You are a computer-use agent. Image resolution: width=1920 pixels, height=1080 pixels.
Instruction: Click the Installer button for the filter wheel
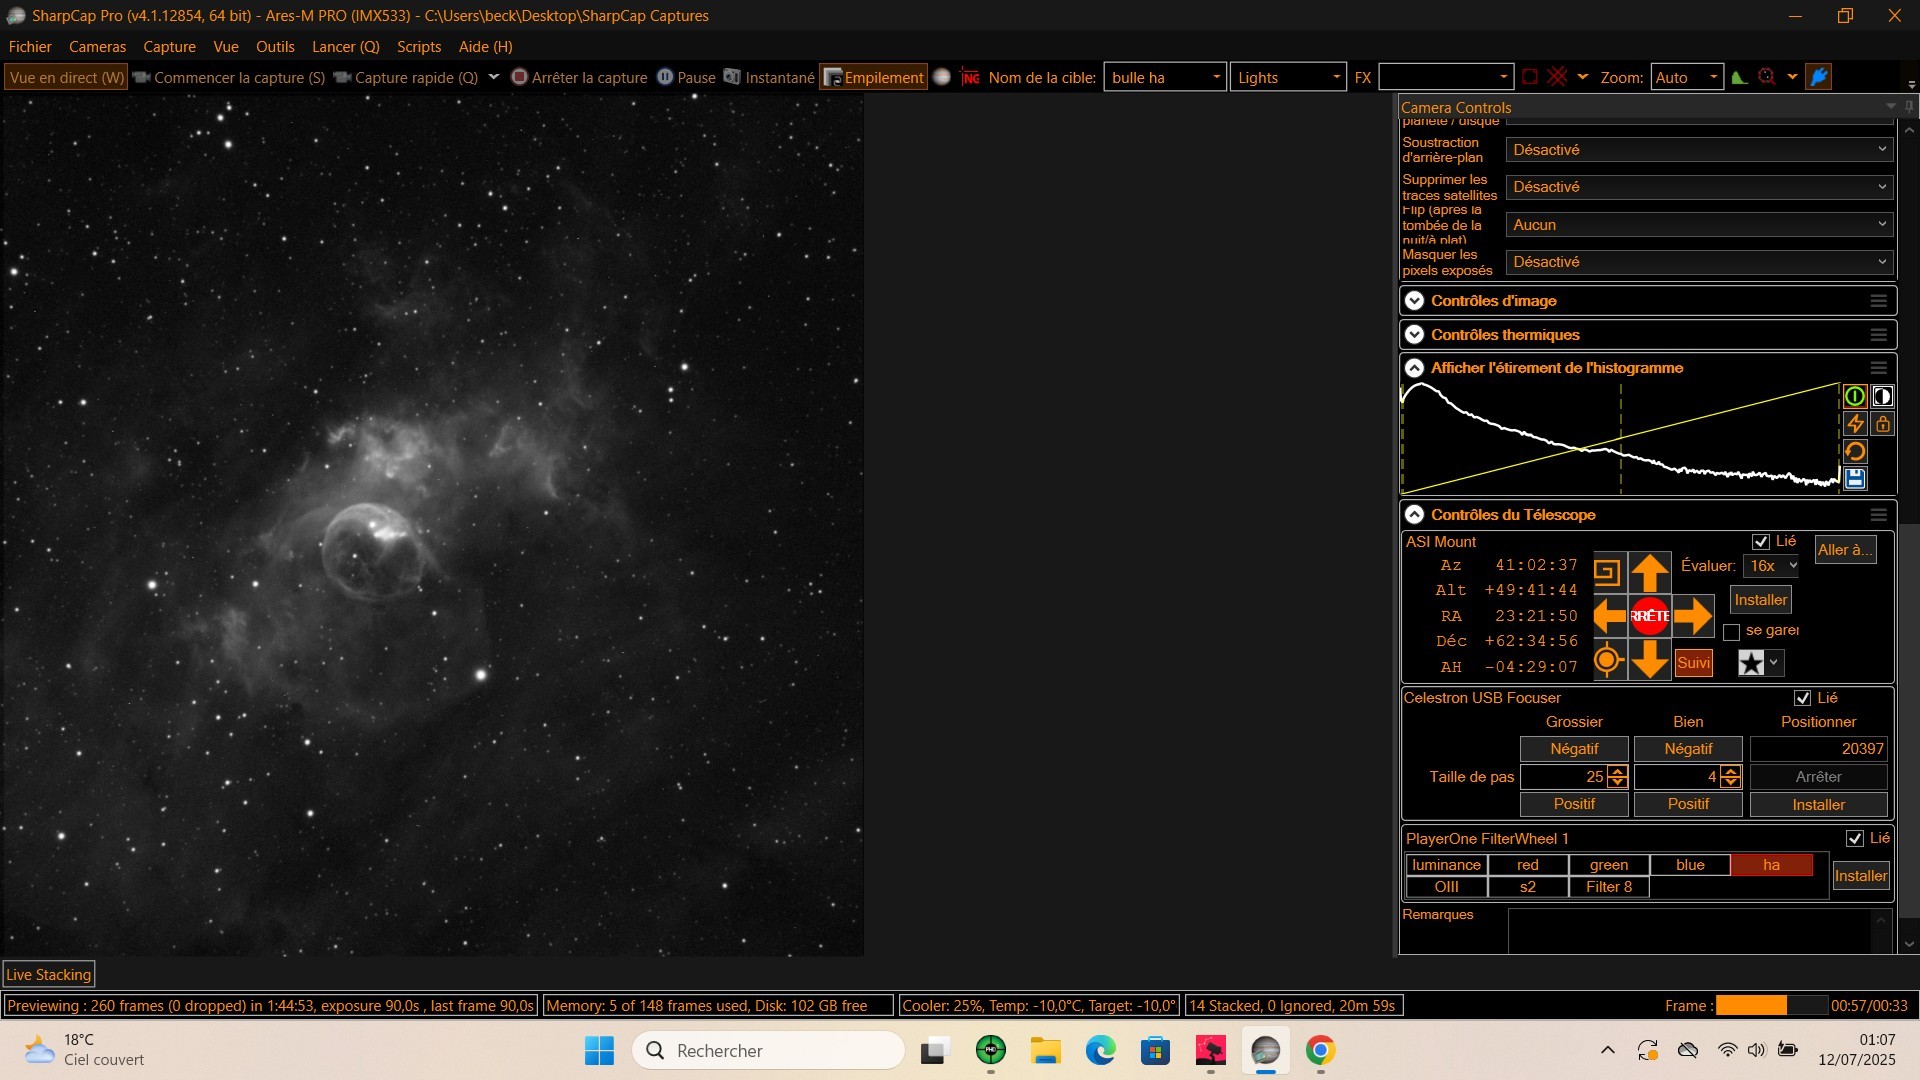tap(1861, 876)
